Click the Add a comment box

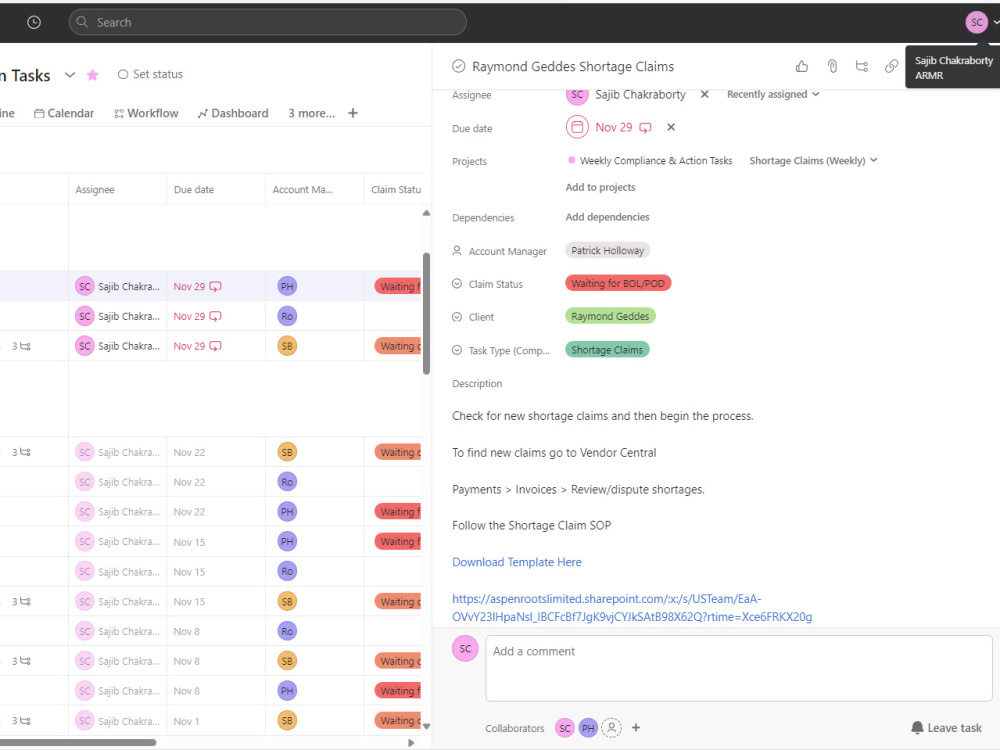[739, 668]
